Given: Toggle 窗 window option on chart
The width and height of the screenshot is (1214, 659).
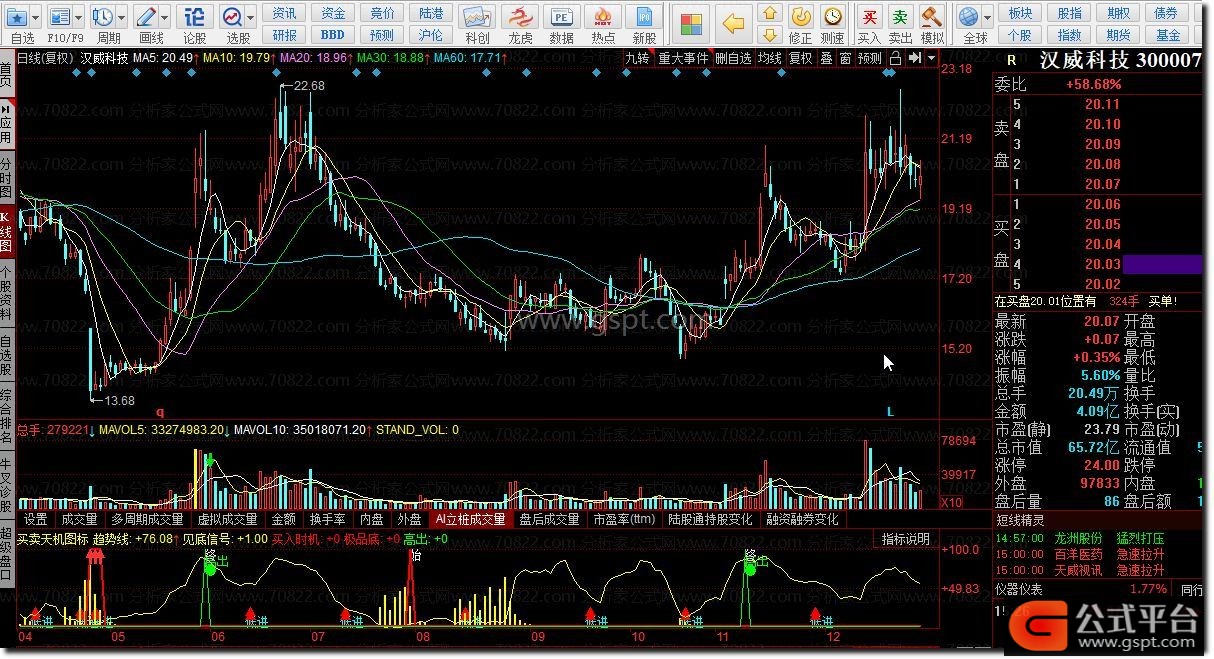Looking at the screenshot, I should [846, 58].
